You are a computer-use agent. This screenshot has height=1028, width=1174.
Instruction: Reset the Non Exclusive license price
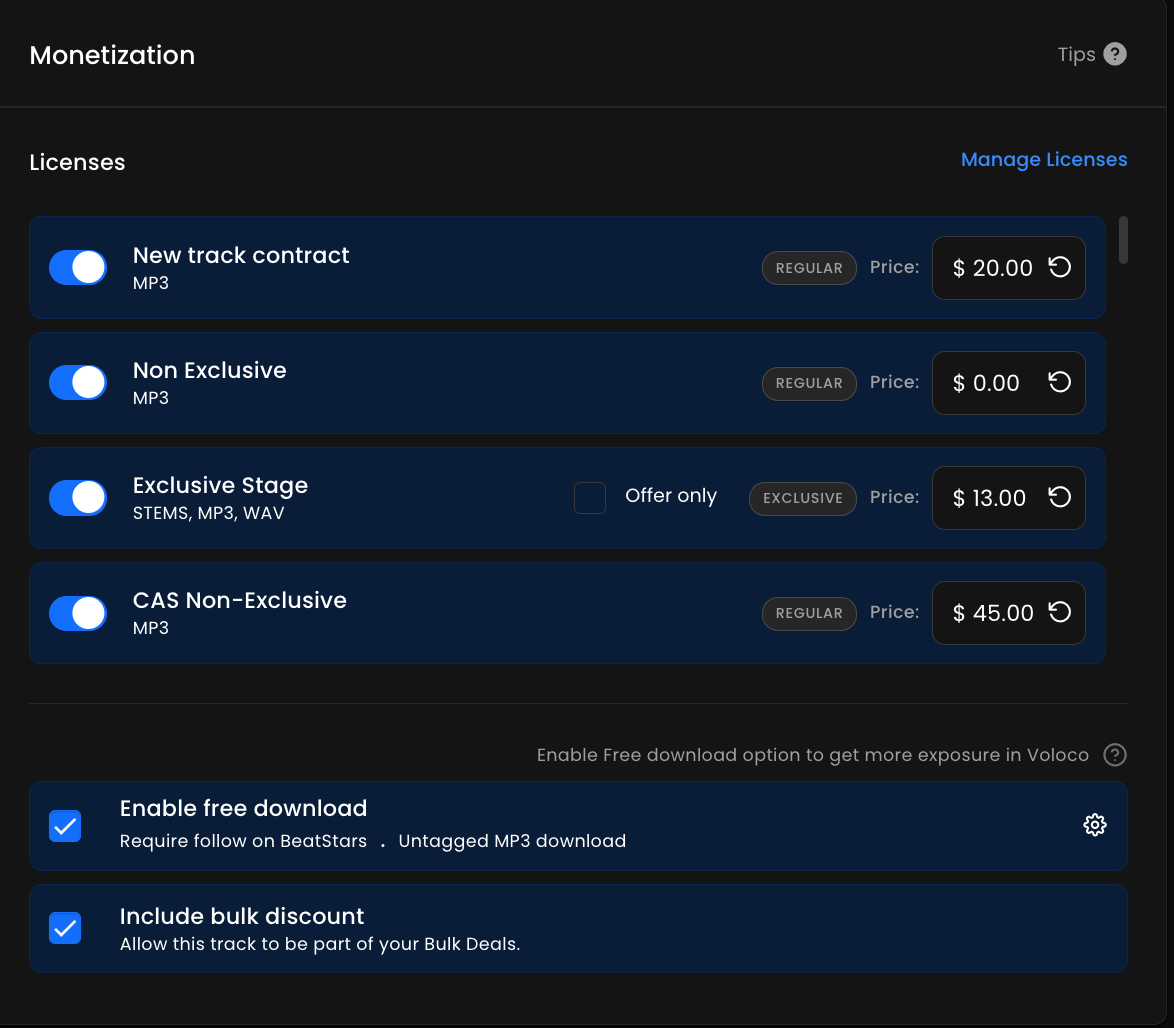[1059, 383]
